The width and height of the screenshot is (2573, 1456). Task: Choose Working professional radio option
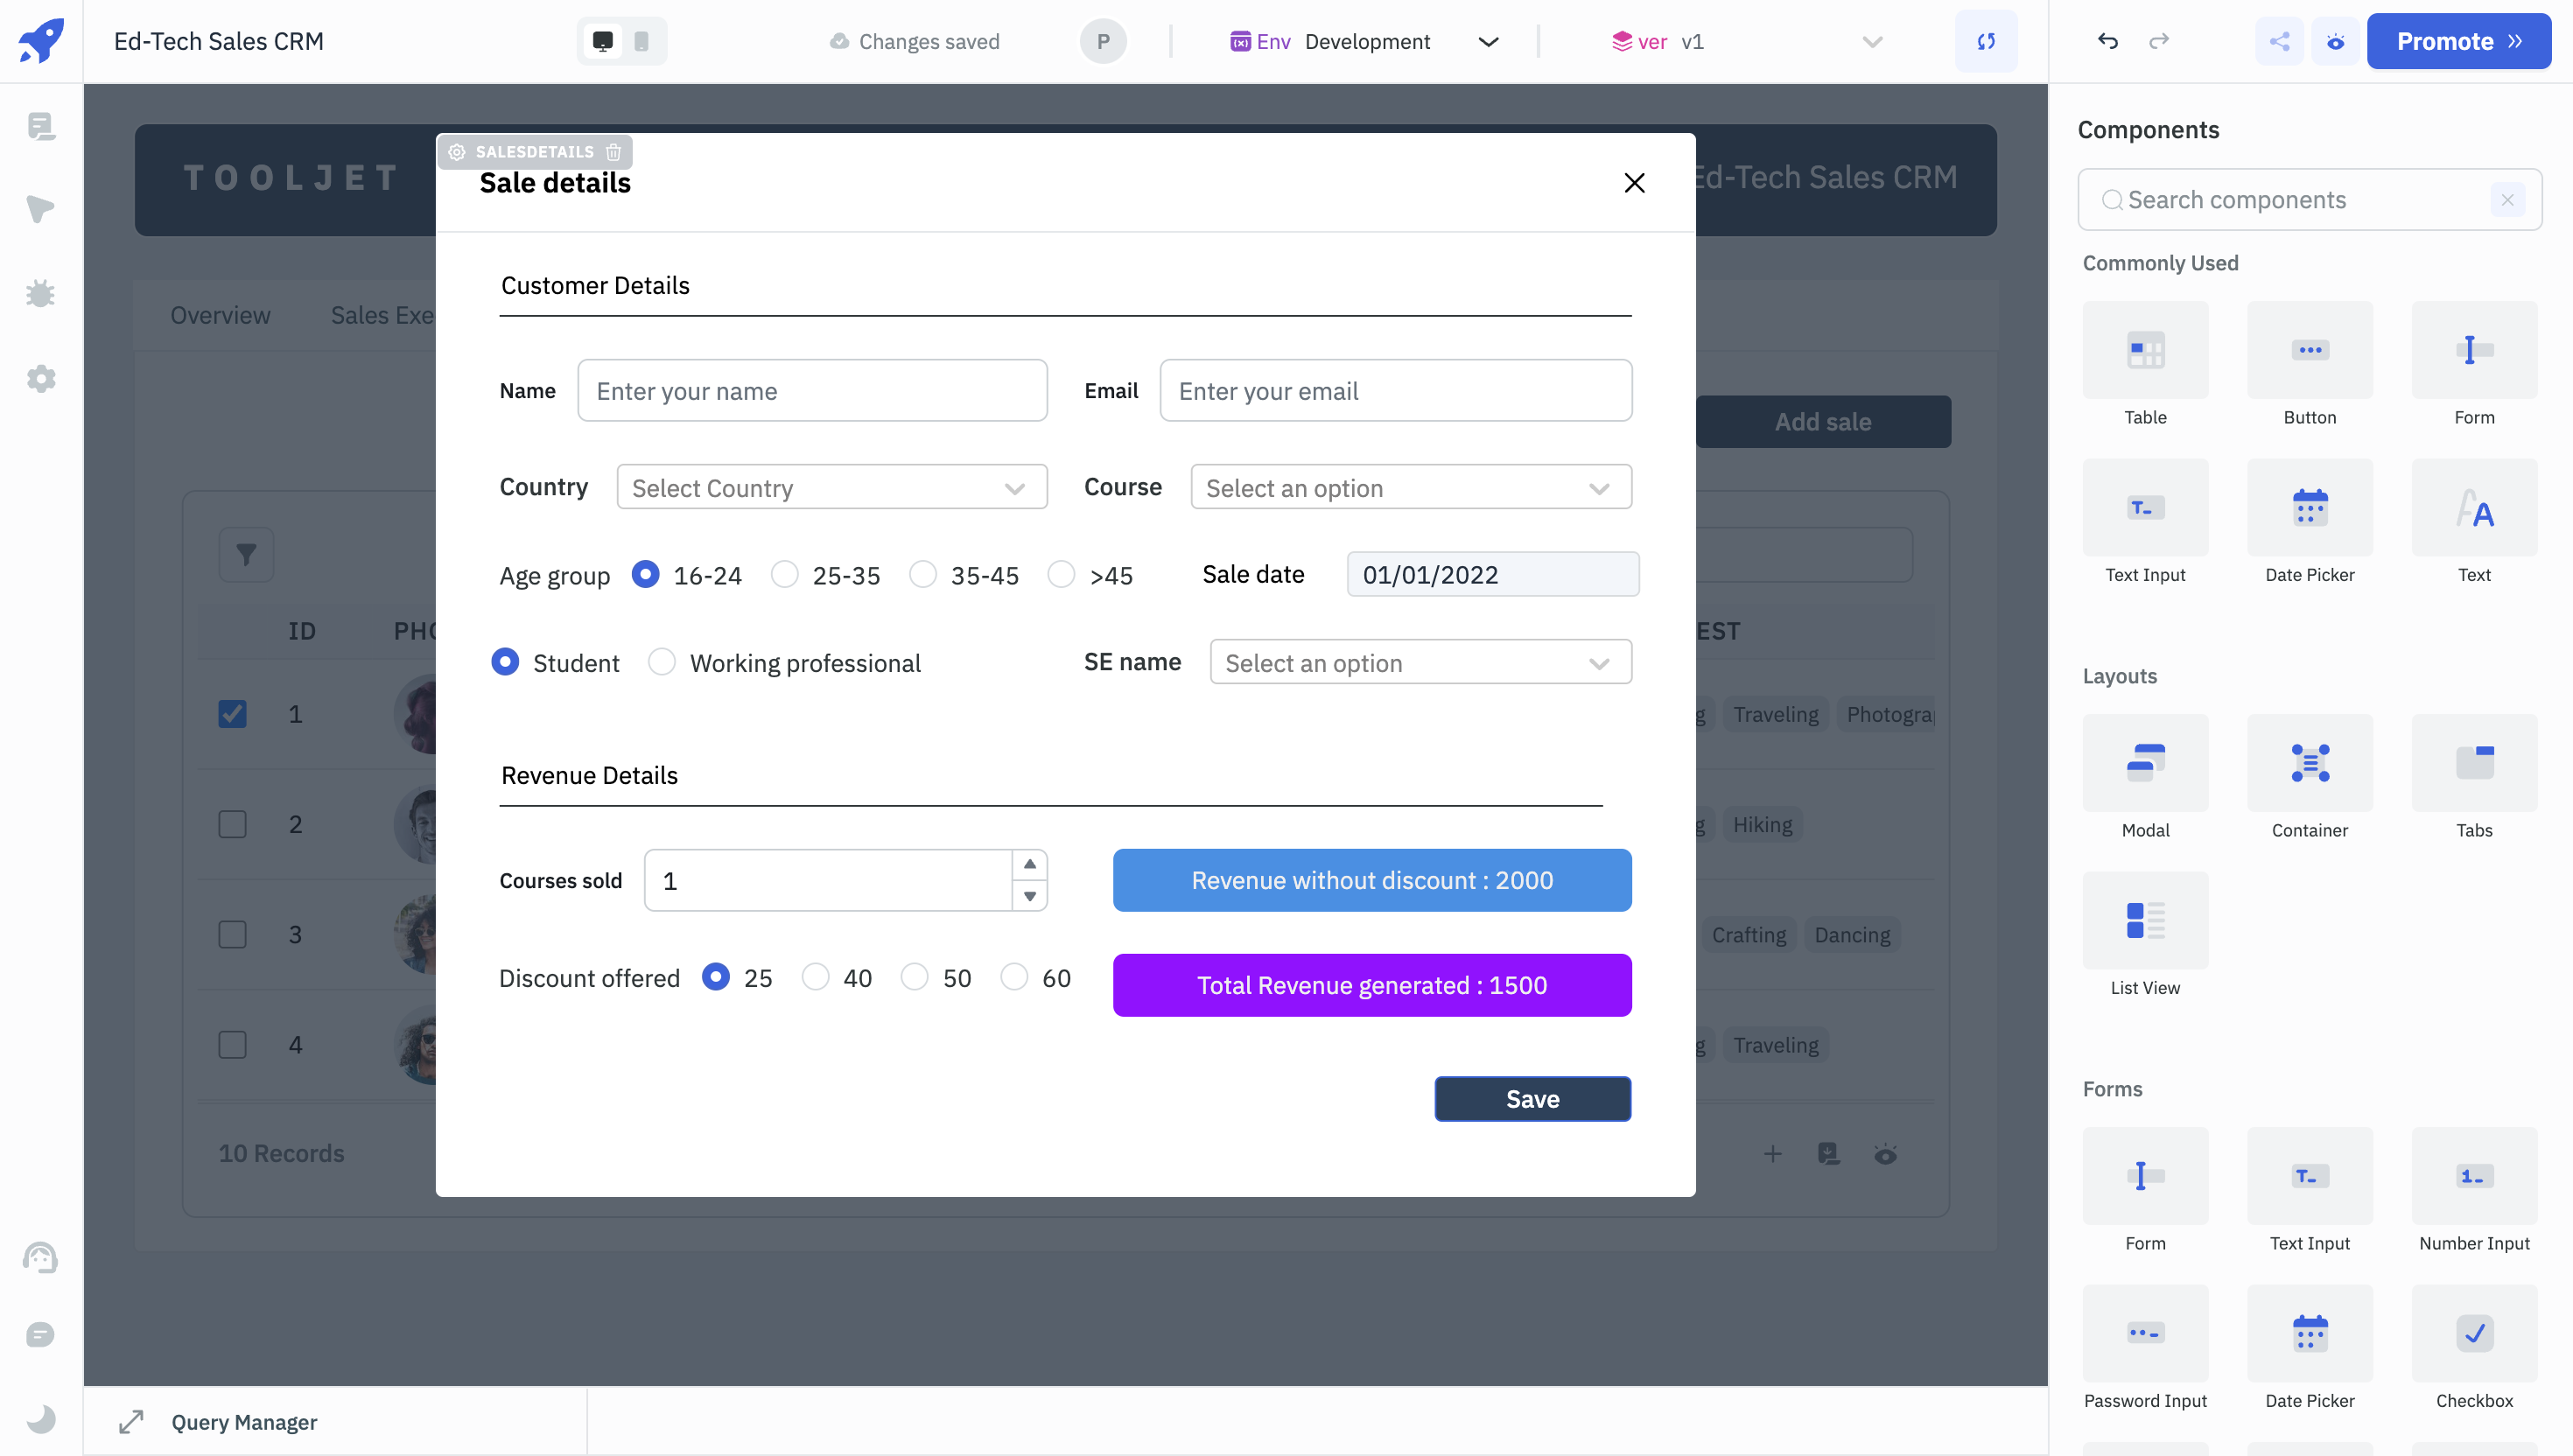(x=662, y=662)
